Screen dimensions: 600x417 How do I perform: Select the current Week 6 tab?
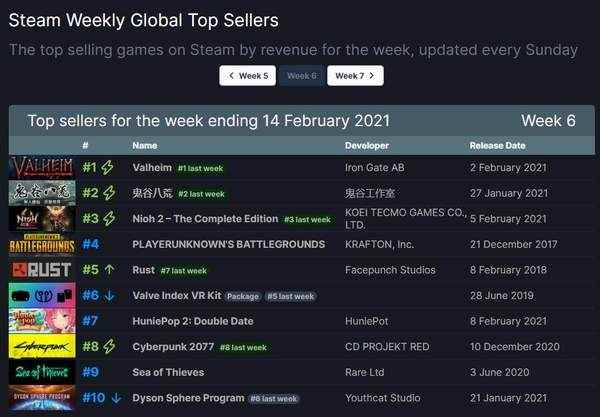click(x=301, y=76)
